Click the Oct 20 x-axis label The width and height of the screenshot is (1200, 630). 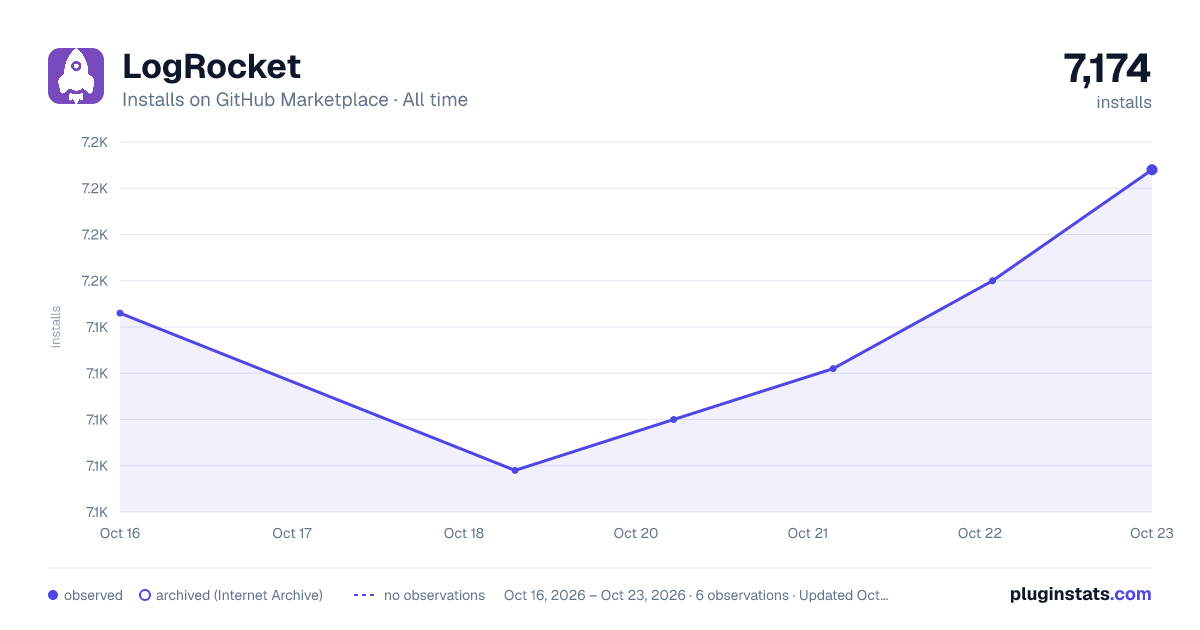pyautogui.click(x=636, y=533)
